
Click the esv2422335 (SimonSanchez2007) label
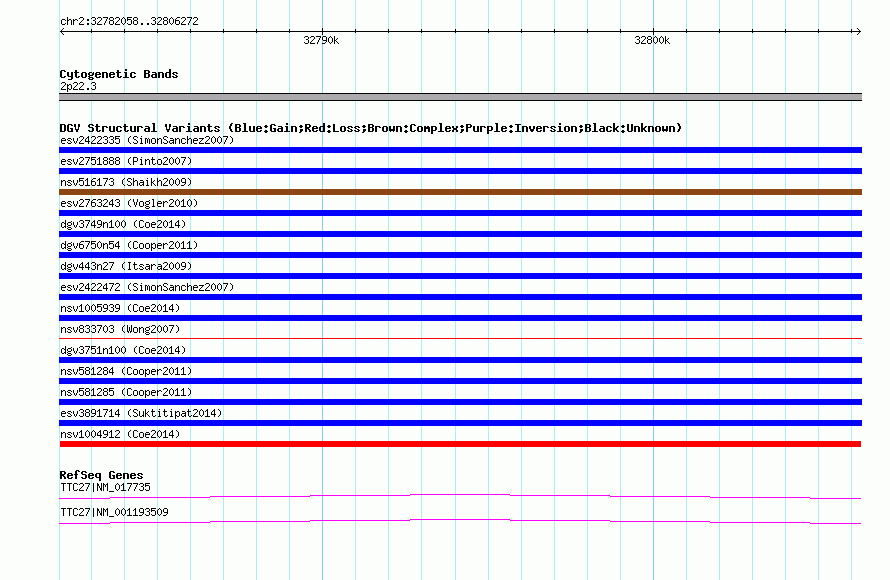[147, 140]
